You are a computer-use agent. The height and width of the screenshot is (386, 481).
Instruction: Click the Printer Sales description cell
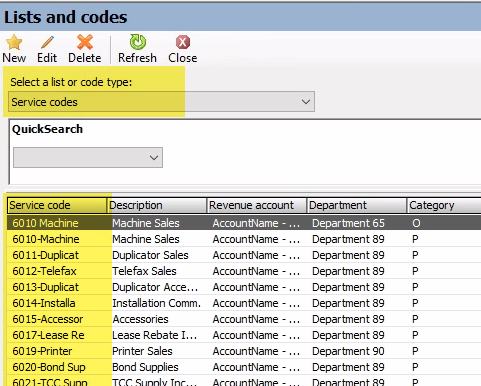(x=142, y=351)
